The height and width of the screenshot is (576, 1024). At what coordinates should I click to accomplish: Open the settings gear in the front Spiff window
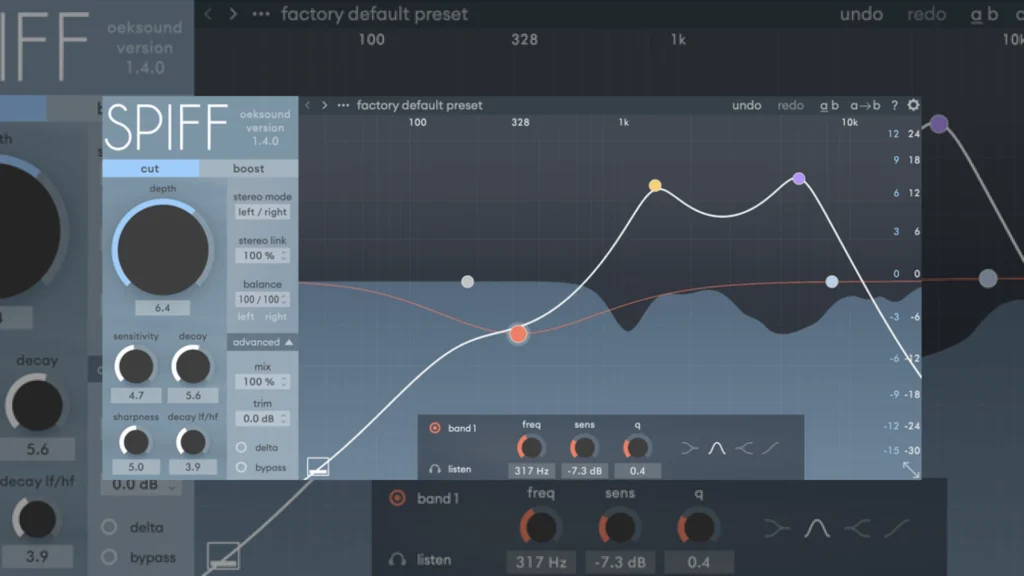[913, 104]
